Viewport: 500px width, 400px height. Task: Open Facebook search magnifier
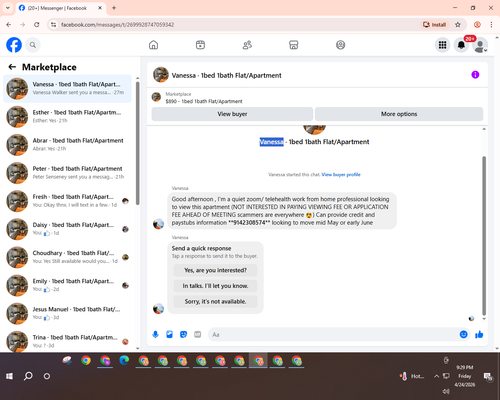pyautogui.click(x=33, y=45)
